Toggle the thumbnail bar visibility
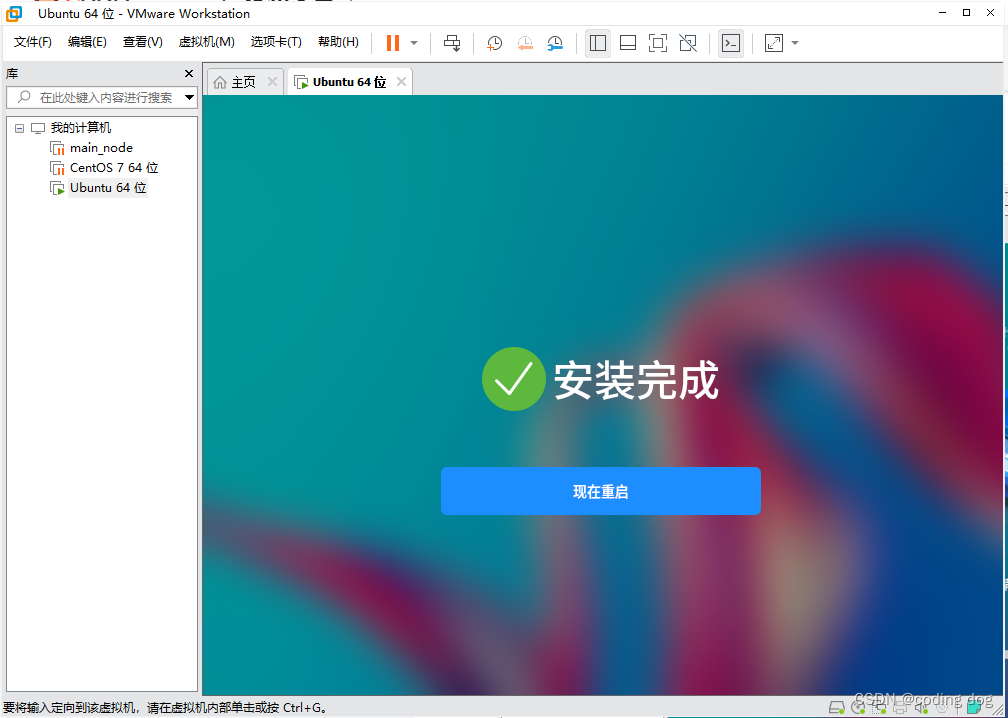The image size is (1008, 718). coord(628,42)
